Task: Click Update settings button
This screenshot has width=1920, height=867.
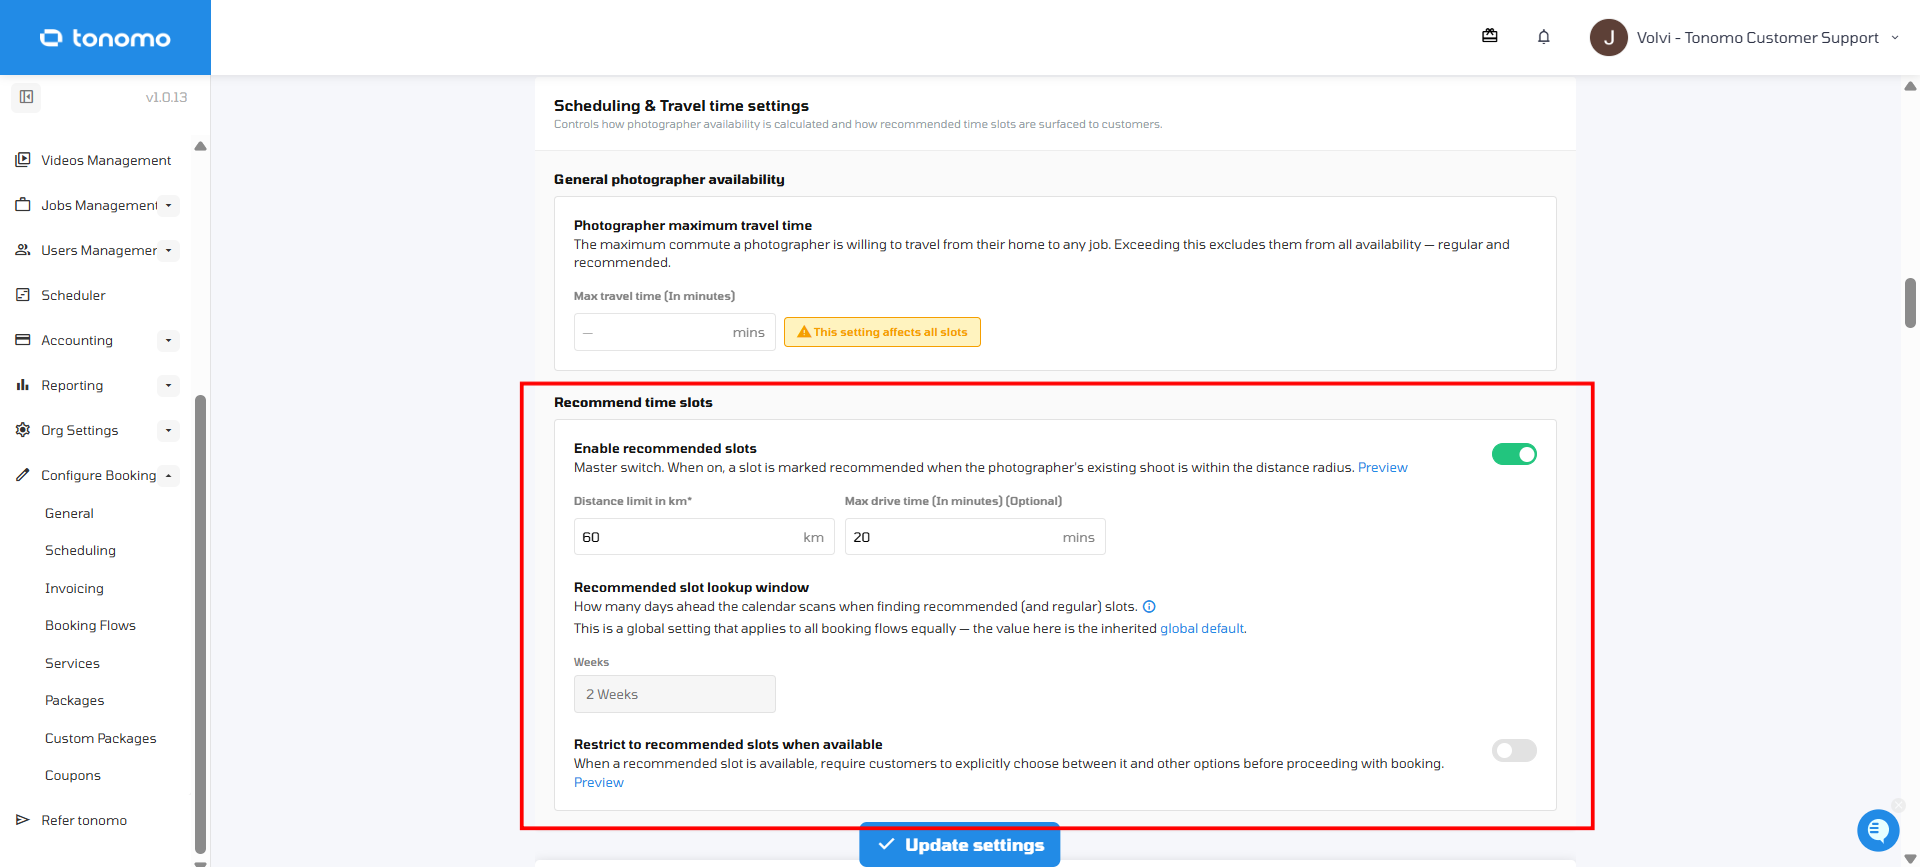Action: point(960,845)
